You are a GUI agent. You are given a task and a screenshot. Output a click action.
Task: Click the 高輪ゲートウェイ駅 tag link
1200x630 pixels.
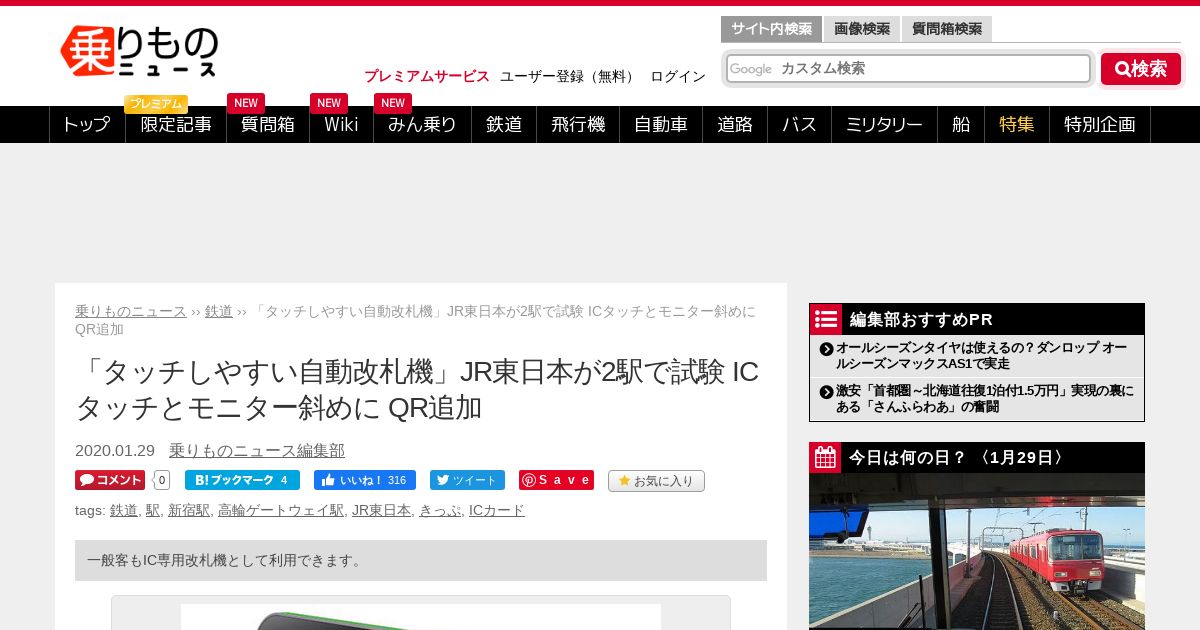coord(281,510)
